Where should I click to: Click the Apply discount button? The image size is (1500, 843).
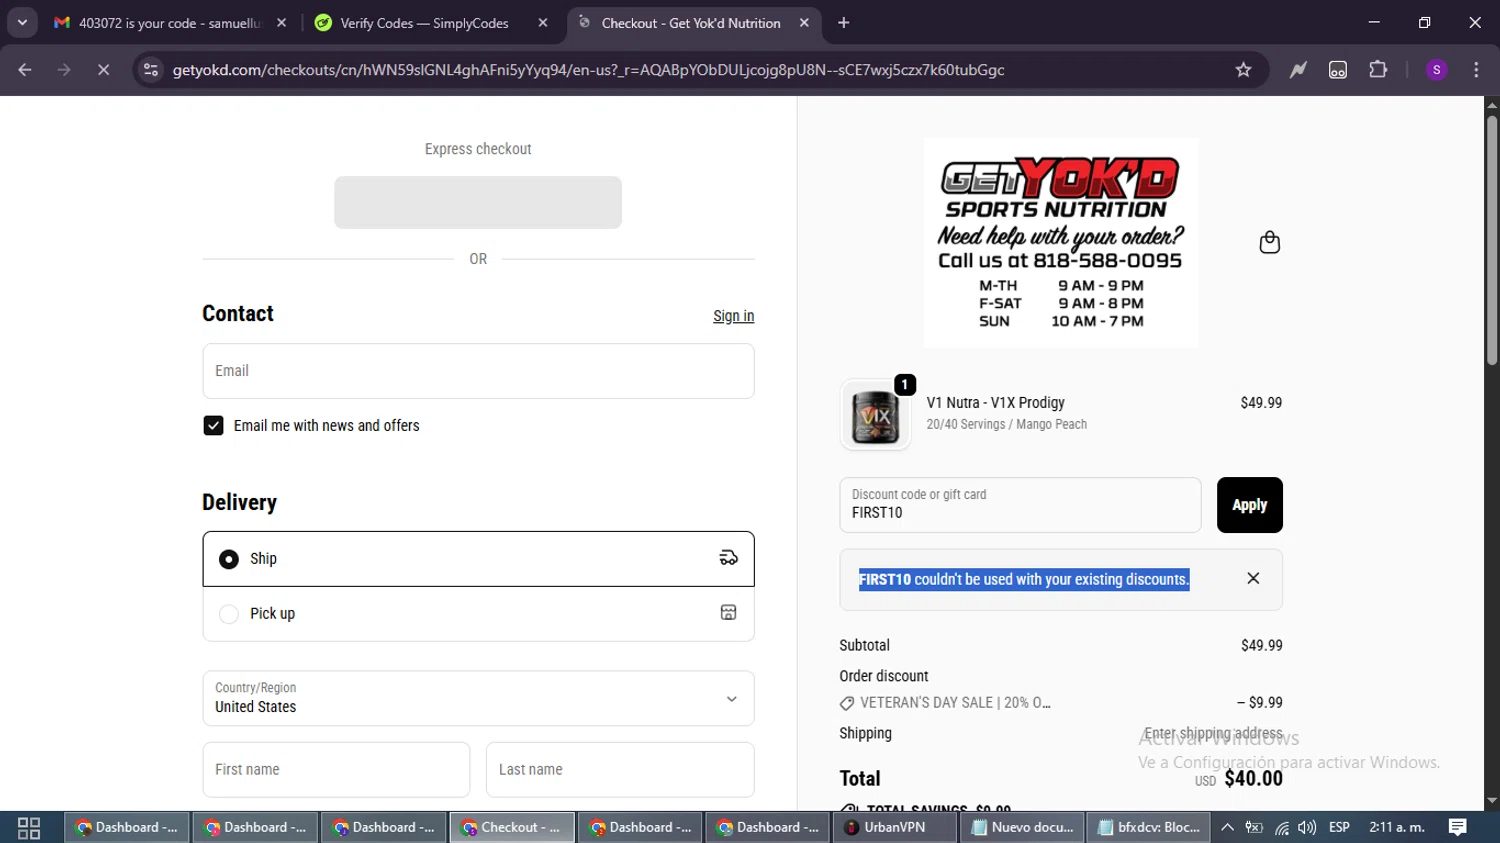(1249, 505)
